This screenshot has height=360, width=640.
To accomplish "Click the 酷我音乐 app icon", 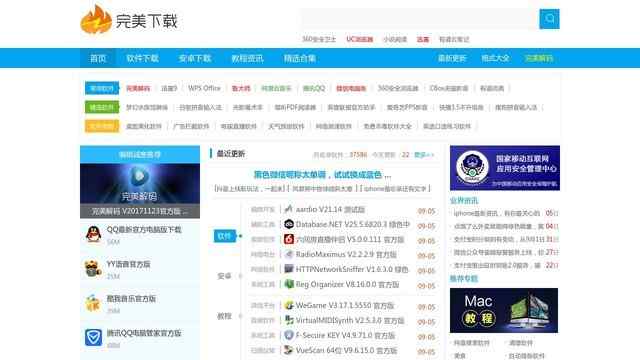I will (x=93, y=303).
